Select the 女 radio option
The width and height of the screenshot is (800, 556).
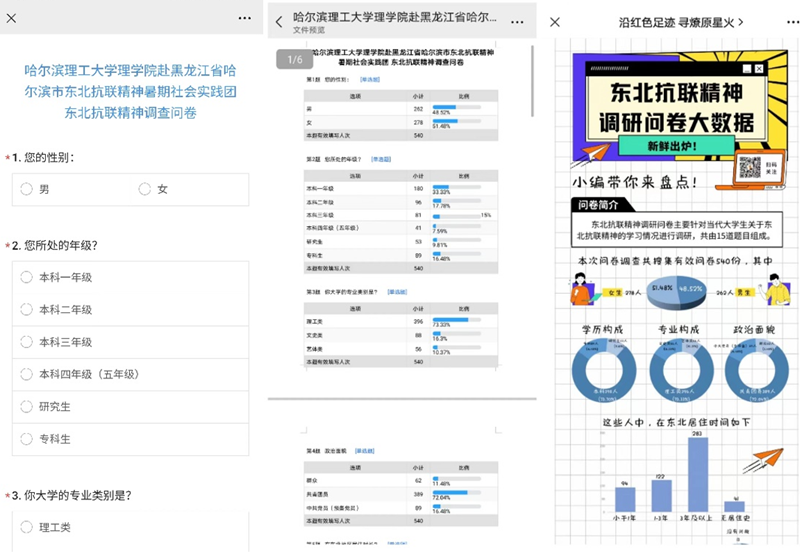(146, 189)
